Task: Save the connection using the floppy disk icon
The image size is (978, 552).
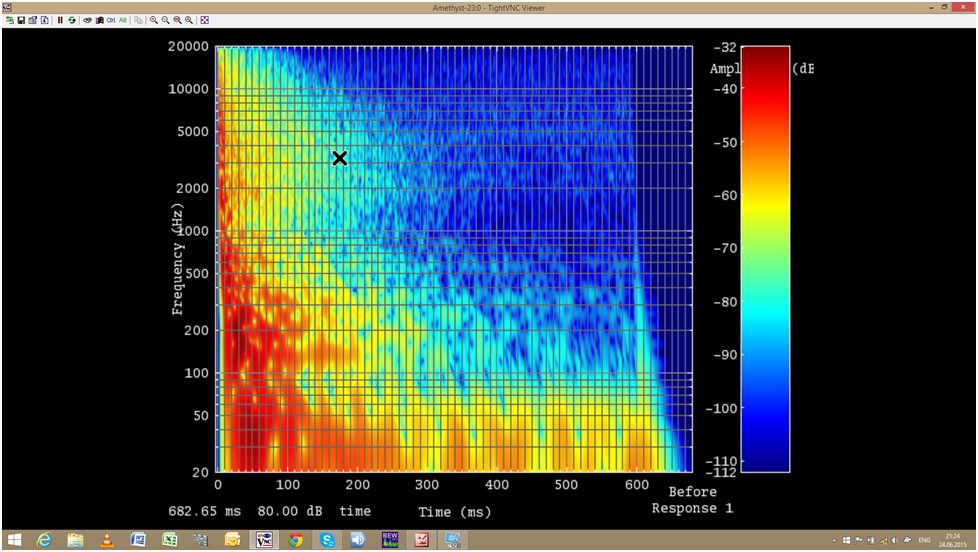Action: pos(21,20)
